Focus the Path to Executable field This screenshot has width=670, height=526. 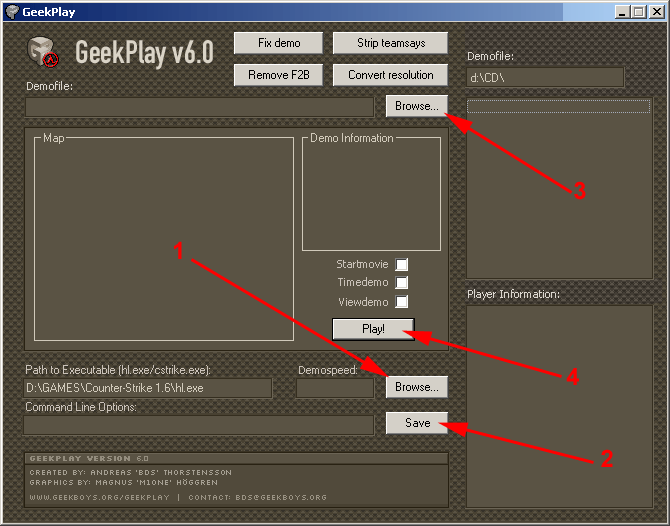pyautogui.click(x=147, y=388)
